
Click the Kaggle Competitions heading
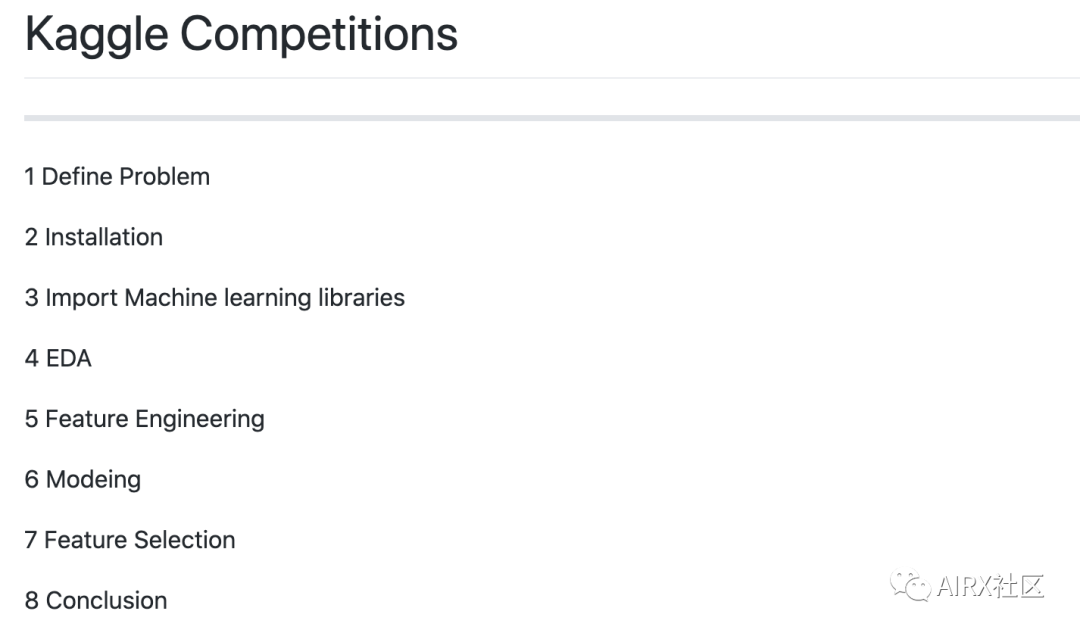point(241,34)
